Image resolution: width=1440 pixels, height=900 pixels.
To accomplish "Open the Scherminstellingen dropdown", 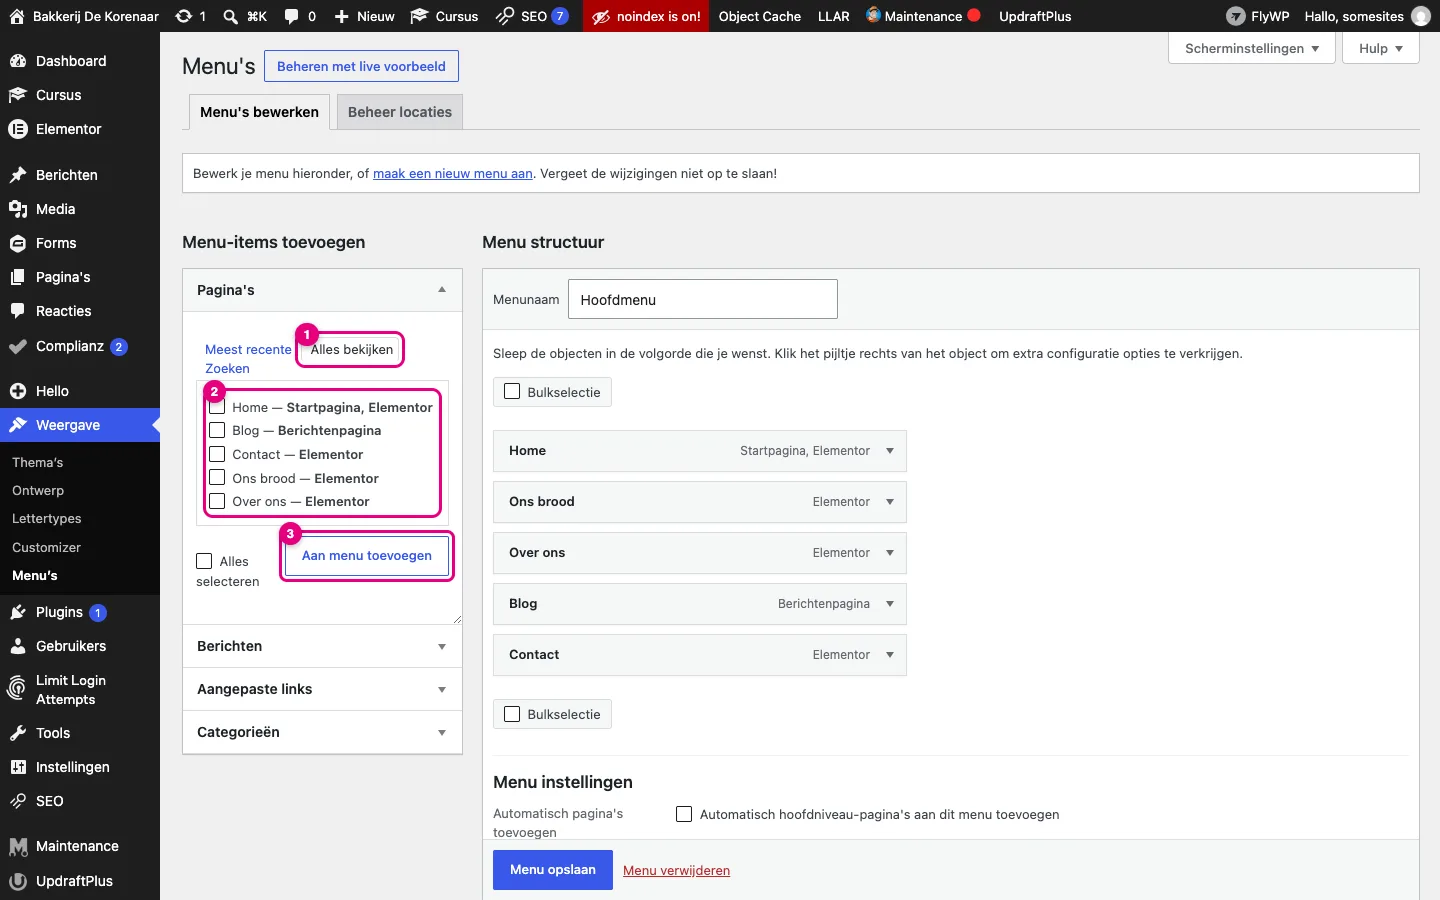I will point(1252,48).
